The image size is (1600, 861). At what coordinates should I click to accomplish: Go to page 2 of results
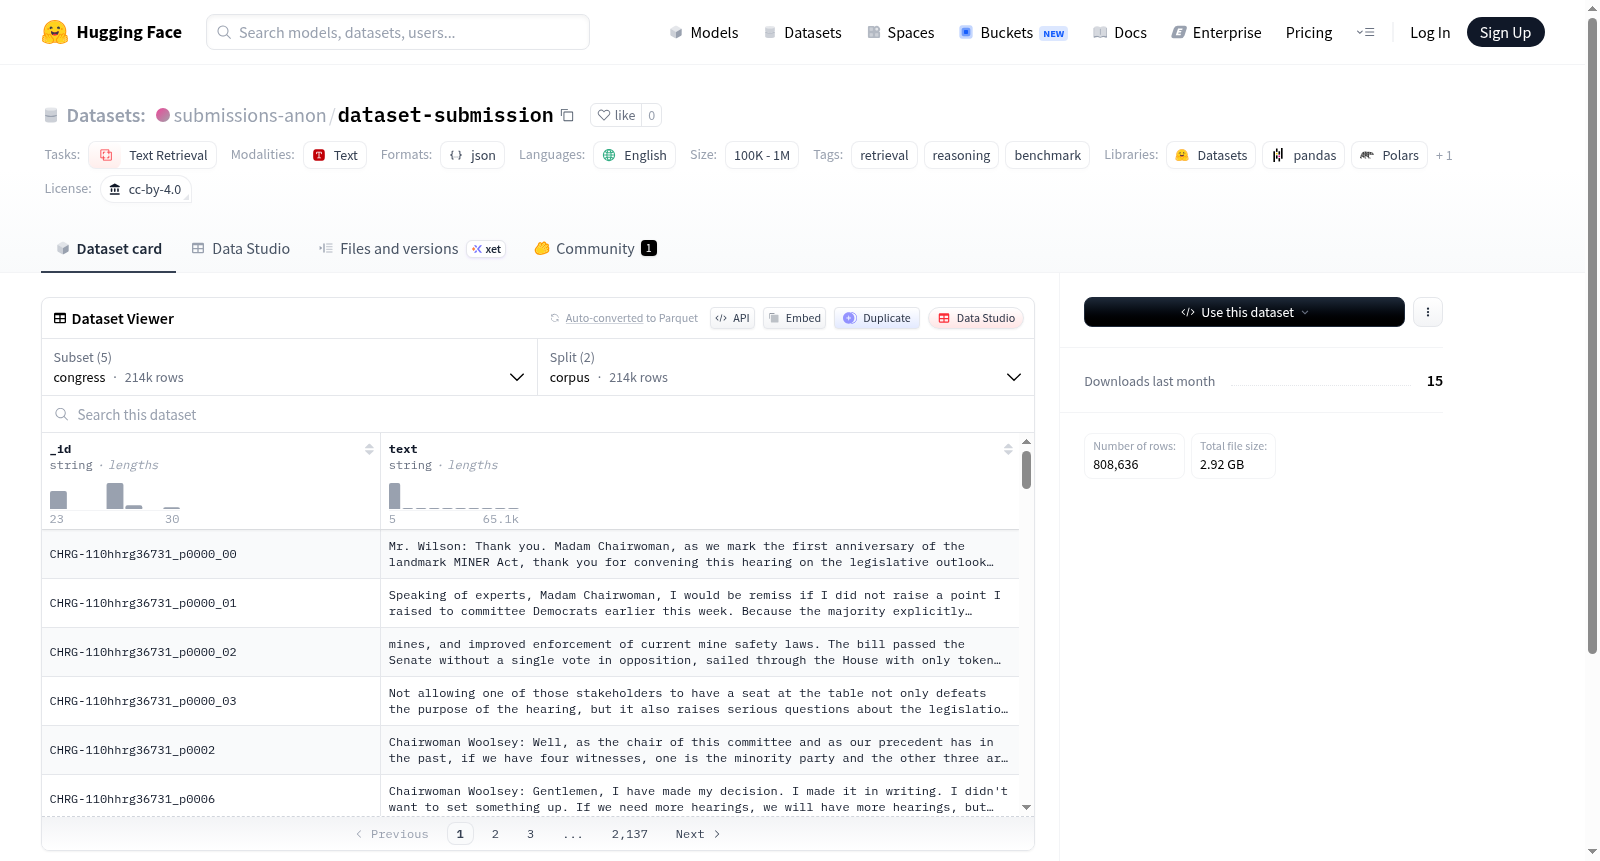pyautogui.click(x=495, y=834)
